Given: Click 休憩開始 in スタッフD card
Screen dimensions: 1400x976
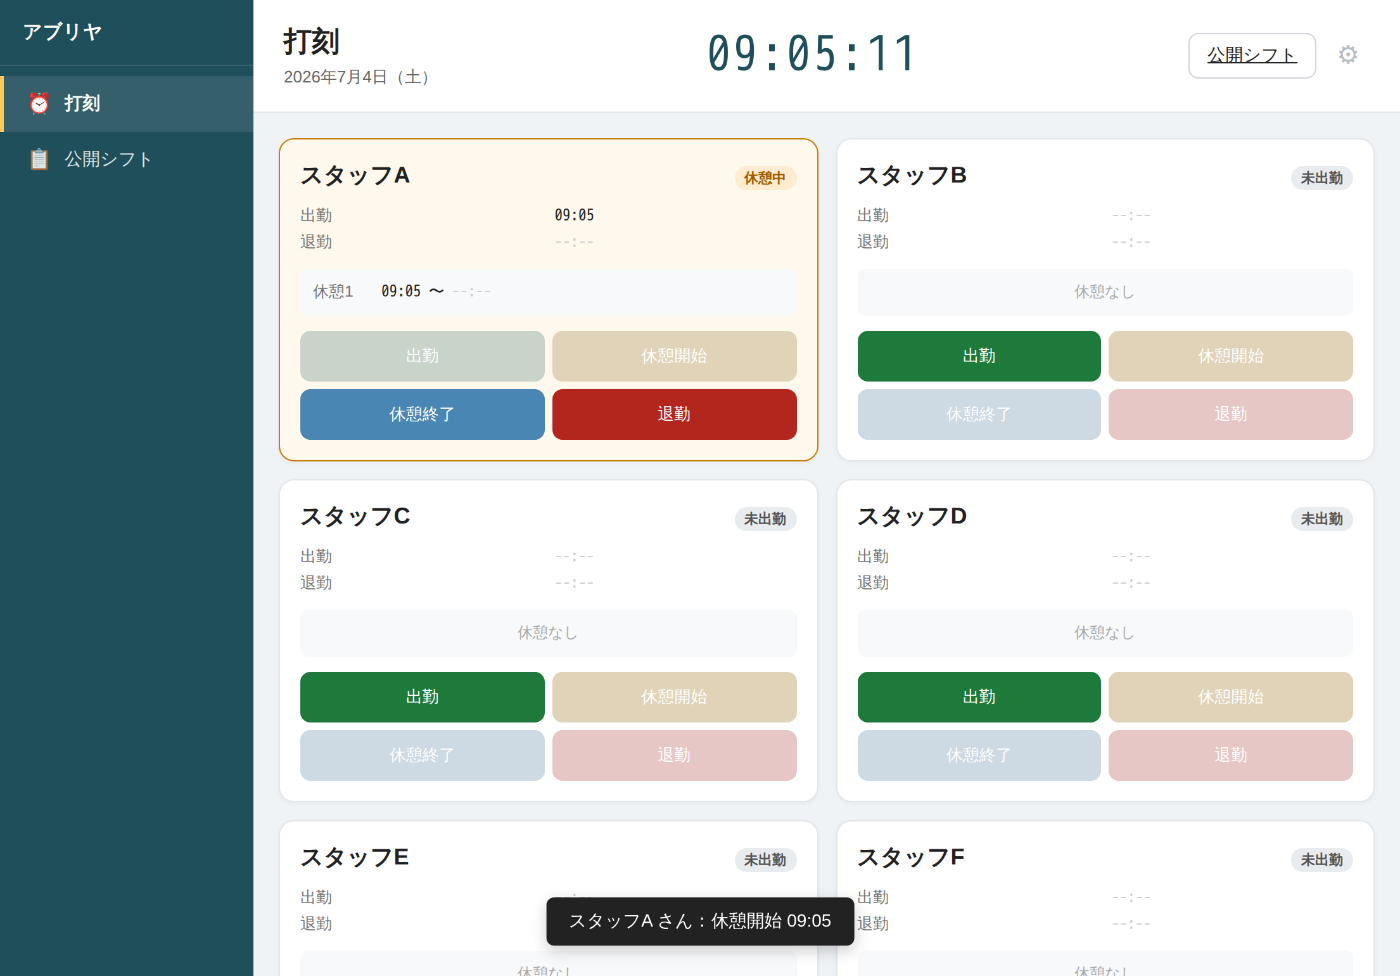Looking at the screenshot, I should pyautogui.click(x=1231, y=697).
